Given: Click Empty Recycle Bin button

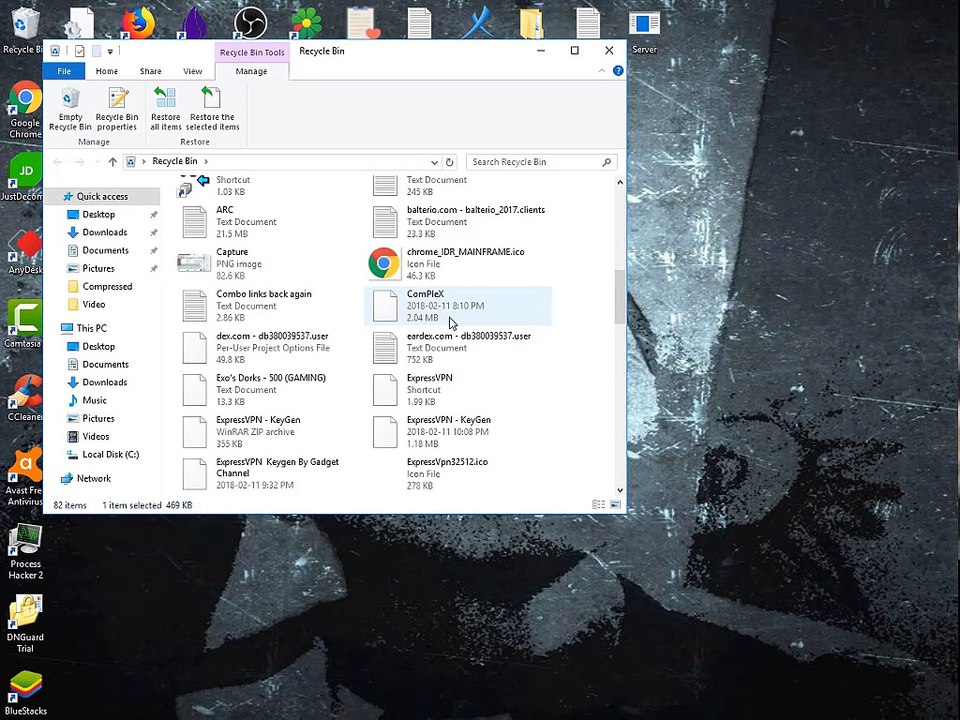Looking at the screenshot, I should click(x=70, y=110).
